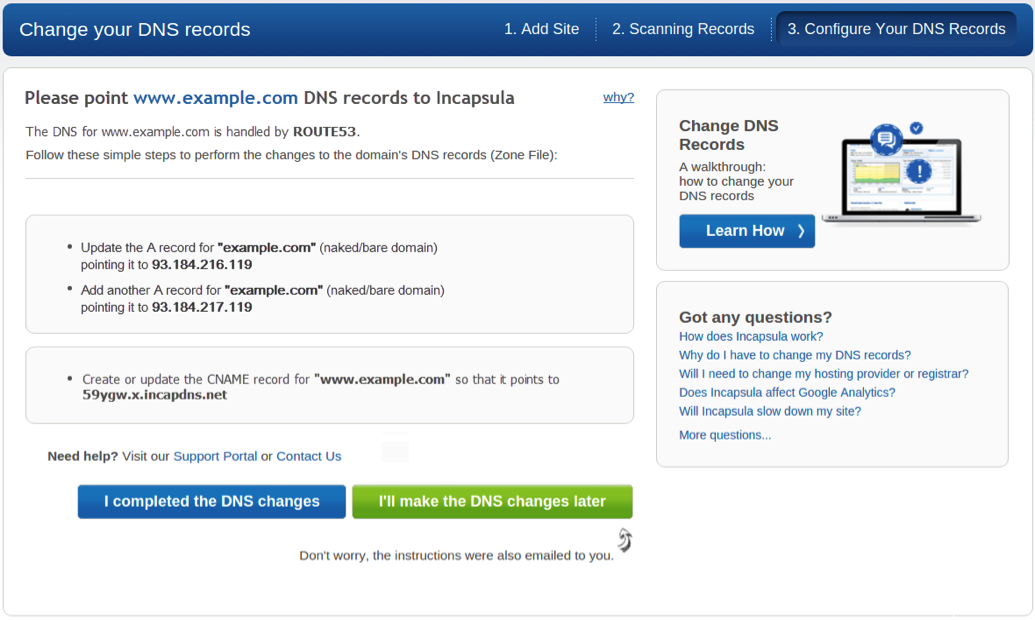Open the hosting provider or registrar question
The width and height of the screenshot is (1035, 620).
(823, 374)
